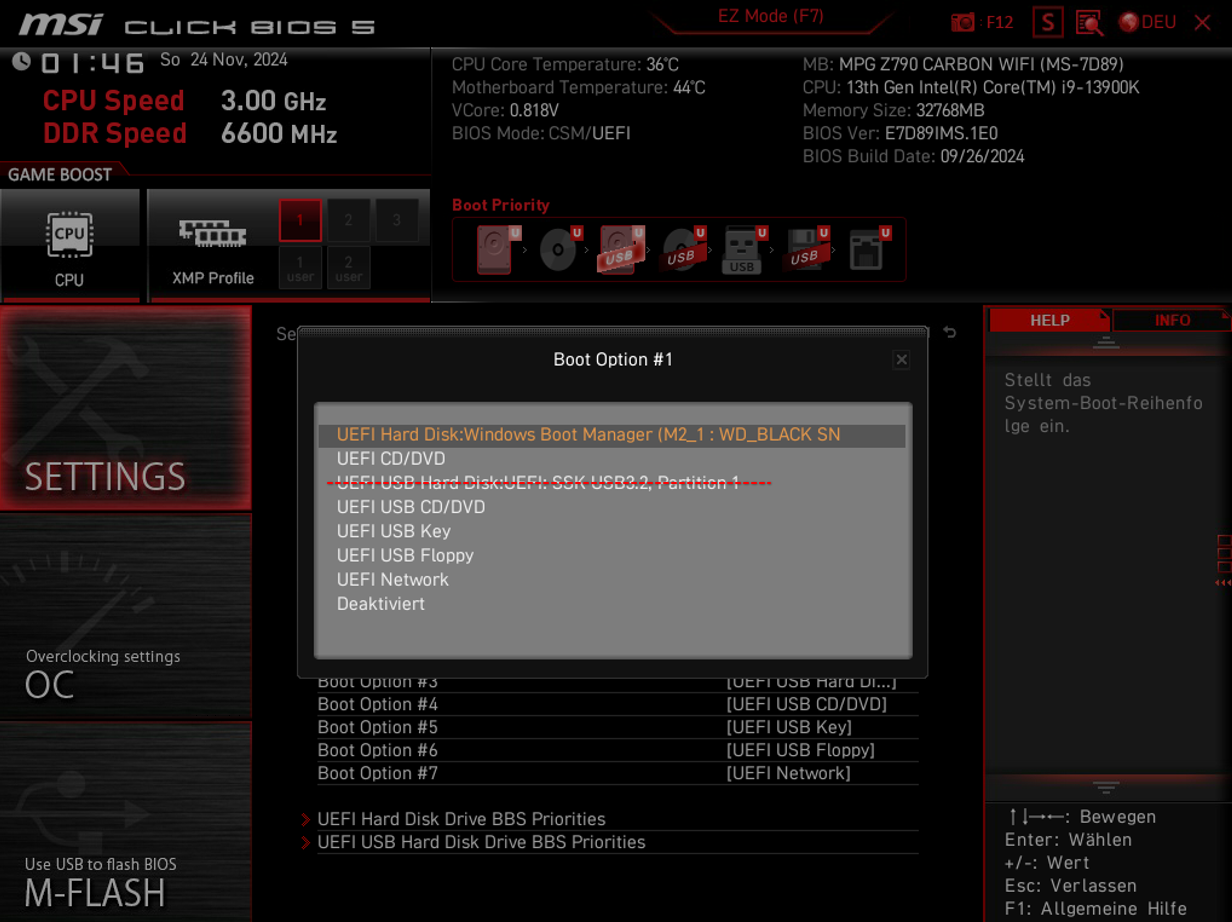
Task: Open M-FLASH BIOS flash utility
Action: 125,822
